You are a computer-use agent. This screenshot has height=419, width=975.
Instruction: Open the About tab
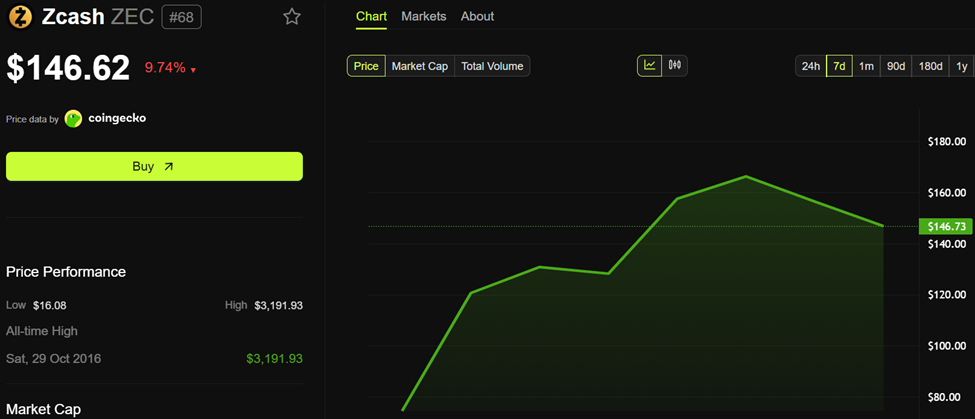coord(478,17)
